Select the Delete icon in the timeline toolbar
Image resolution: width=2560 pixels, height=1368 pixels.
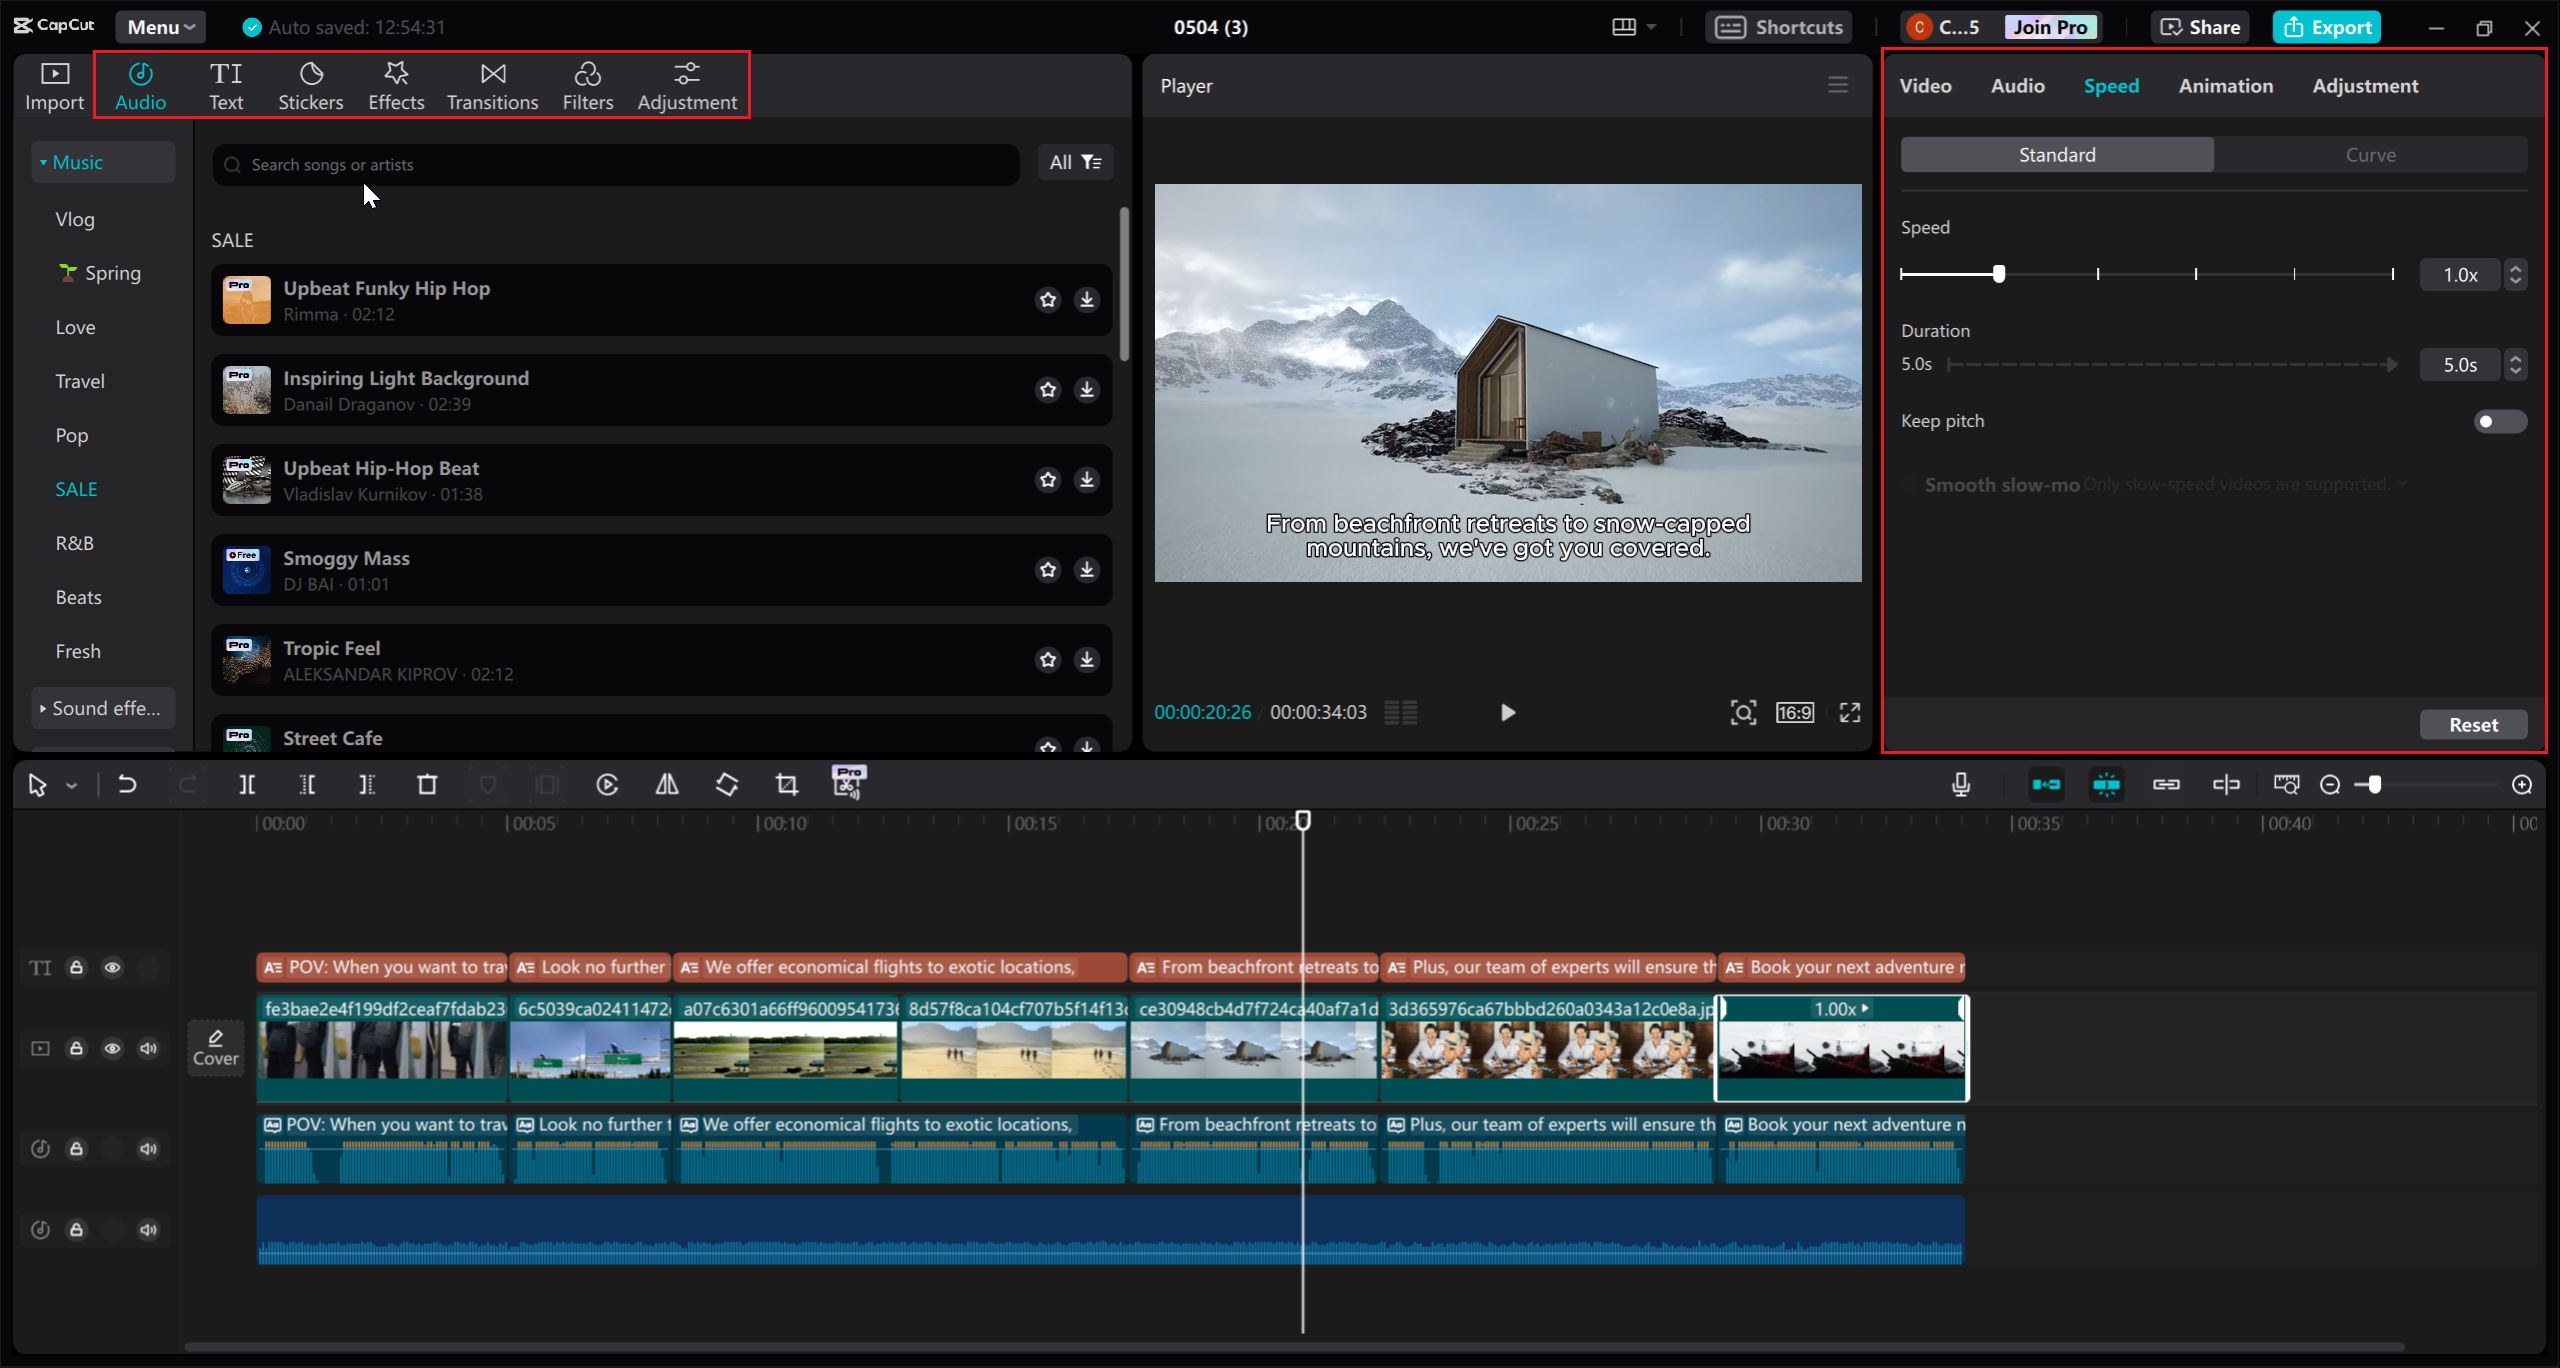pyautogui.click(x=427, y=784)
